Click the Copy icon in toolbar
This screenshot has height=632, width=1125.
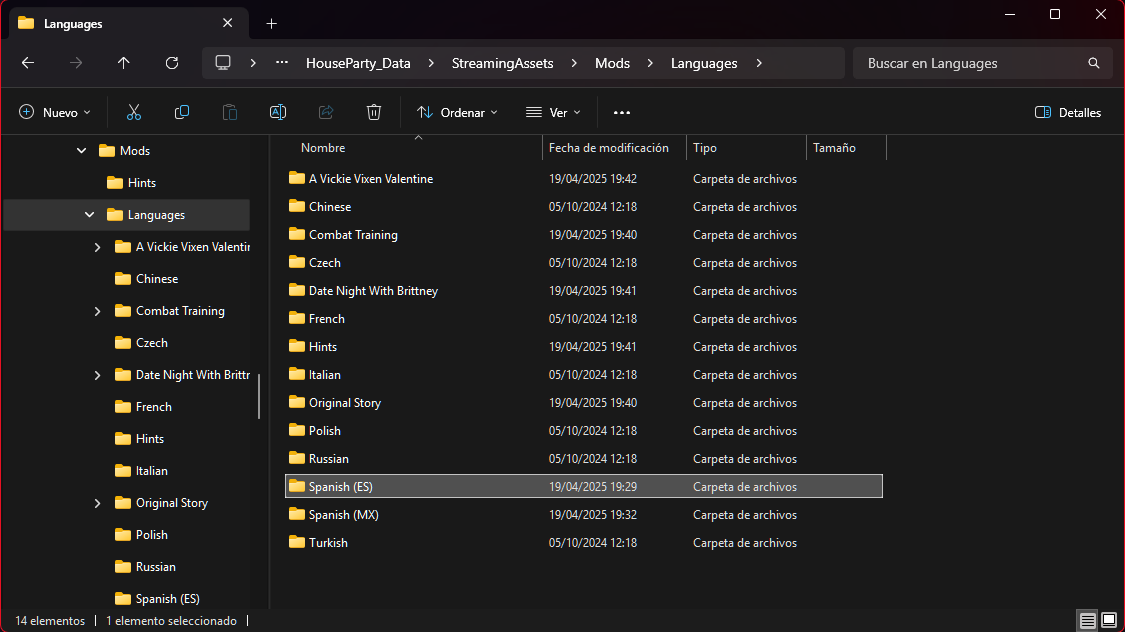click(182, 113)
